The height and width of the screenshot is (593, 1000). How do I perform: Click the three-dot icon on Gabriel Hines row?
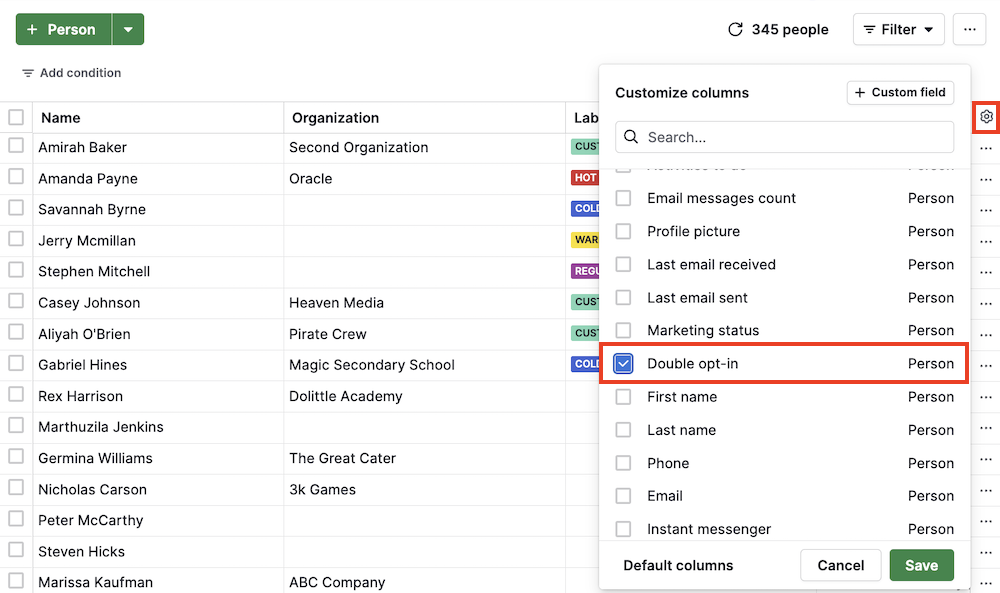click(x=986, y=365)
